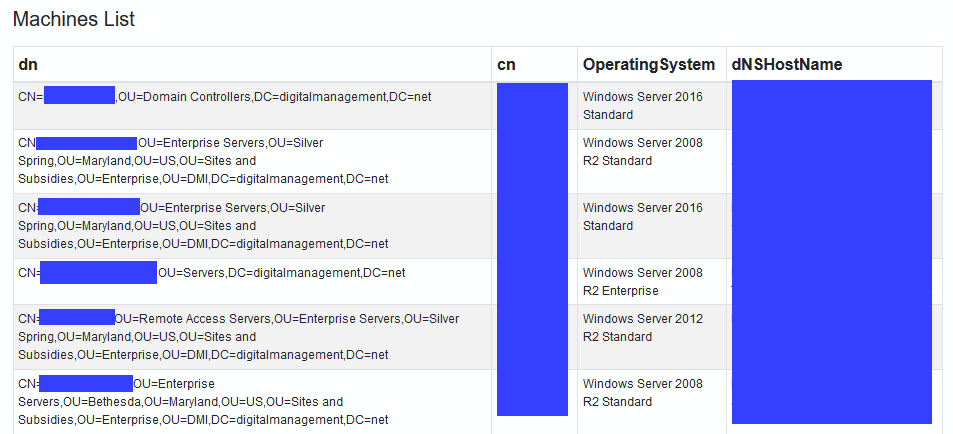Viewport: 953px width, 434px height.
Task: Click the cn column header
Action: (506, 65)
